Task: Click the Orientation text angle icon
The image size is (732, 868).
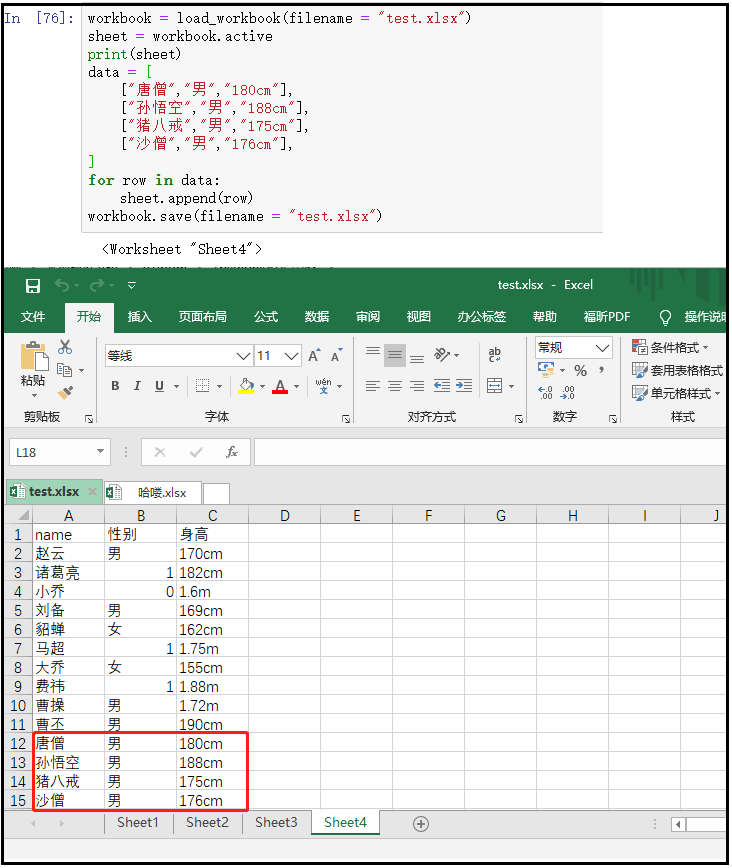Action: point(442,354)
